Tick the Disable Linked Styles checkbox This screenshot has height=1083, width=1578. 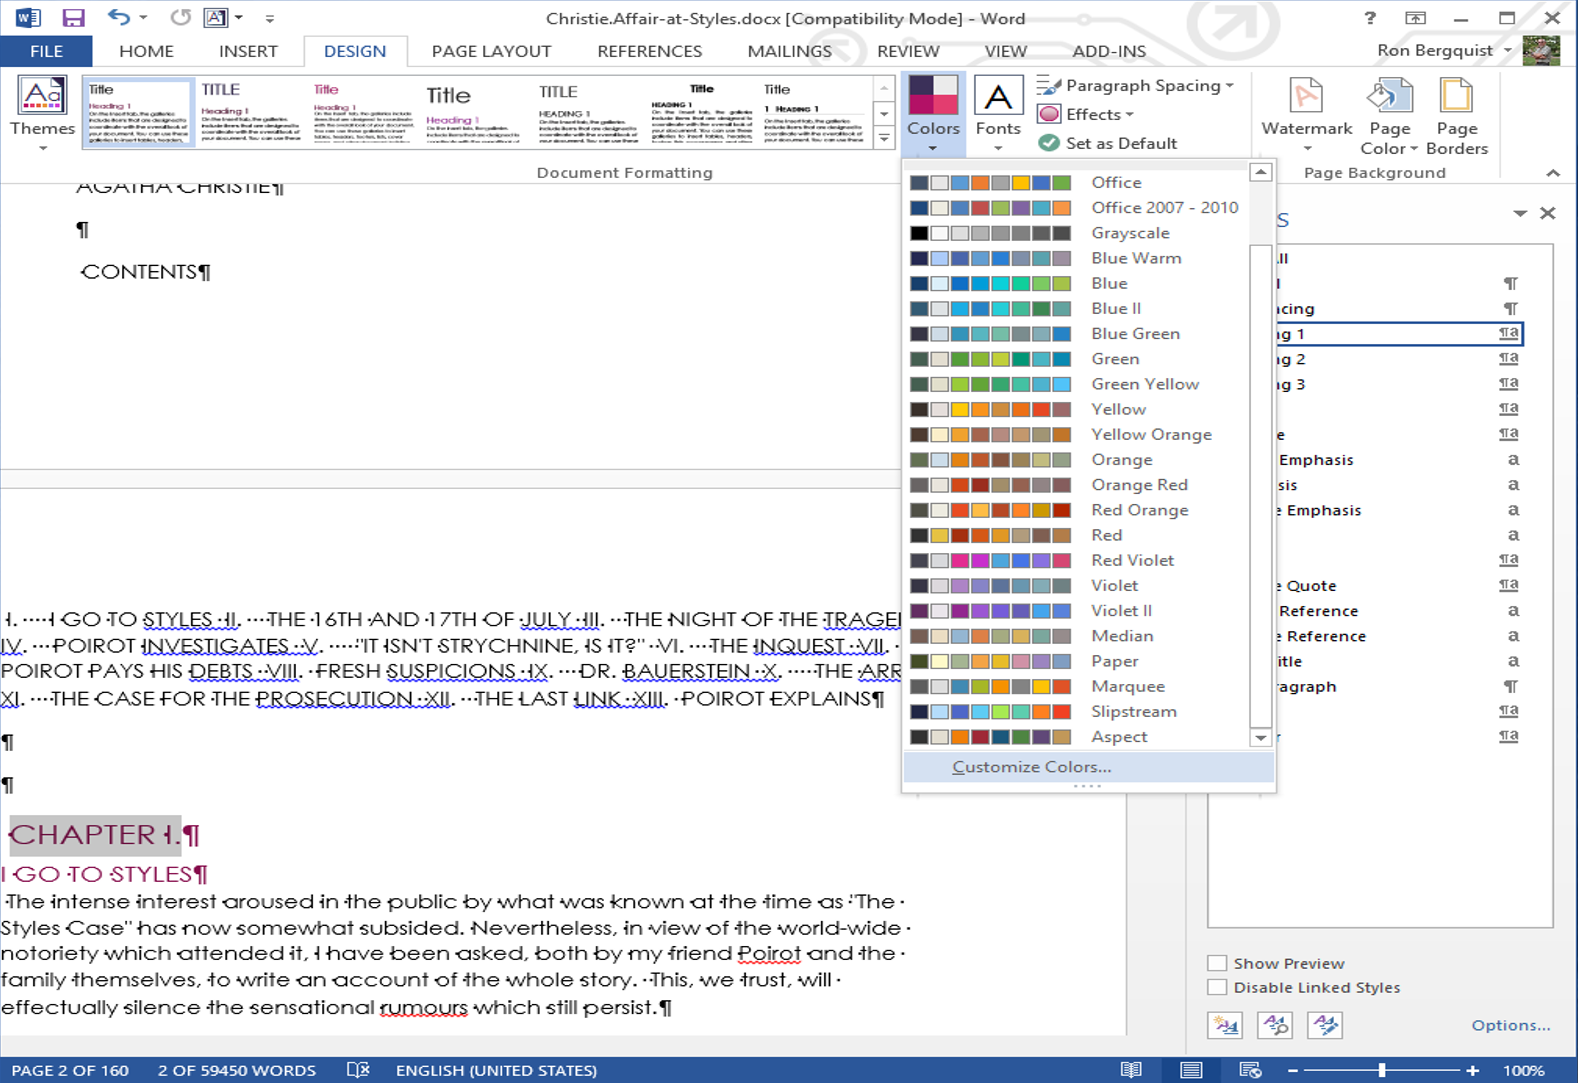[1217, 987]
